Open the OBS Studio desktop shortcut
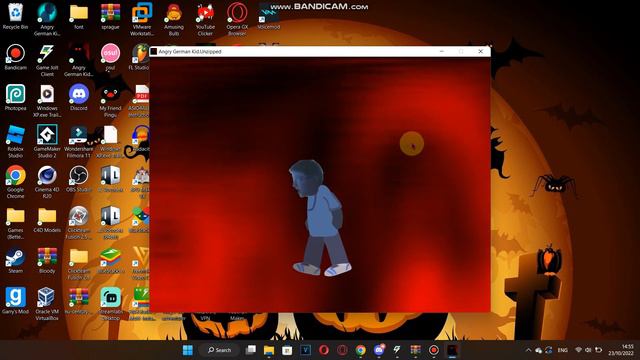Image resolution: width=640 pixels, height=360 pixels. (x=79, y=179)
